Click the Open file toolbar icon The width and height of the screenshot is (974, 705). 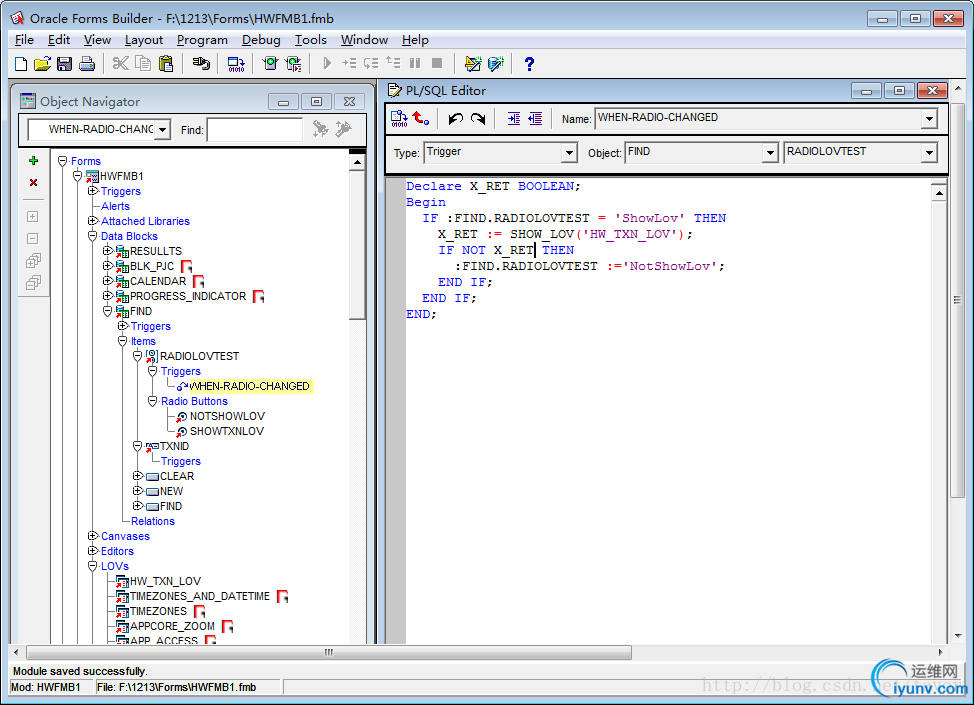click(x=42, y=63)
